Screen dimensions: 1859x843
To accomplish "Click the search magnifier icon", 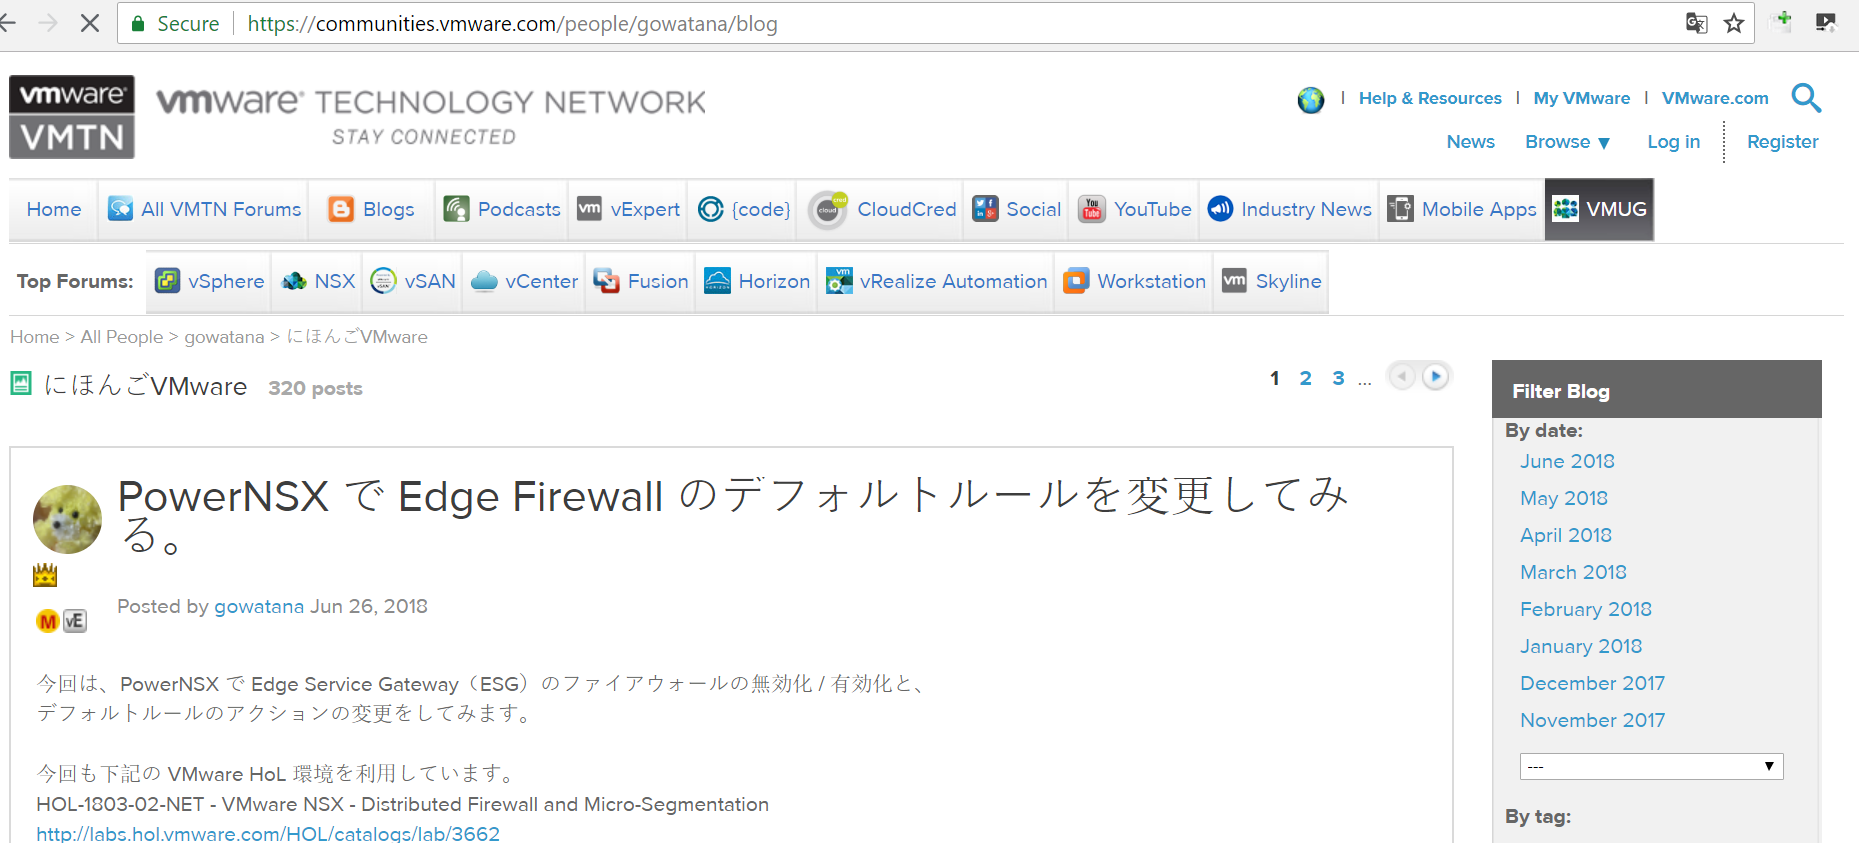I will [1806, 98].
